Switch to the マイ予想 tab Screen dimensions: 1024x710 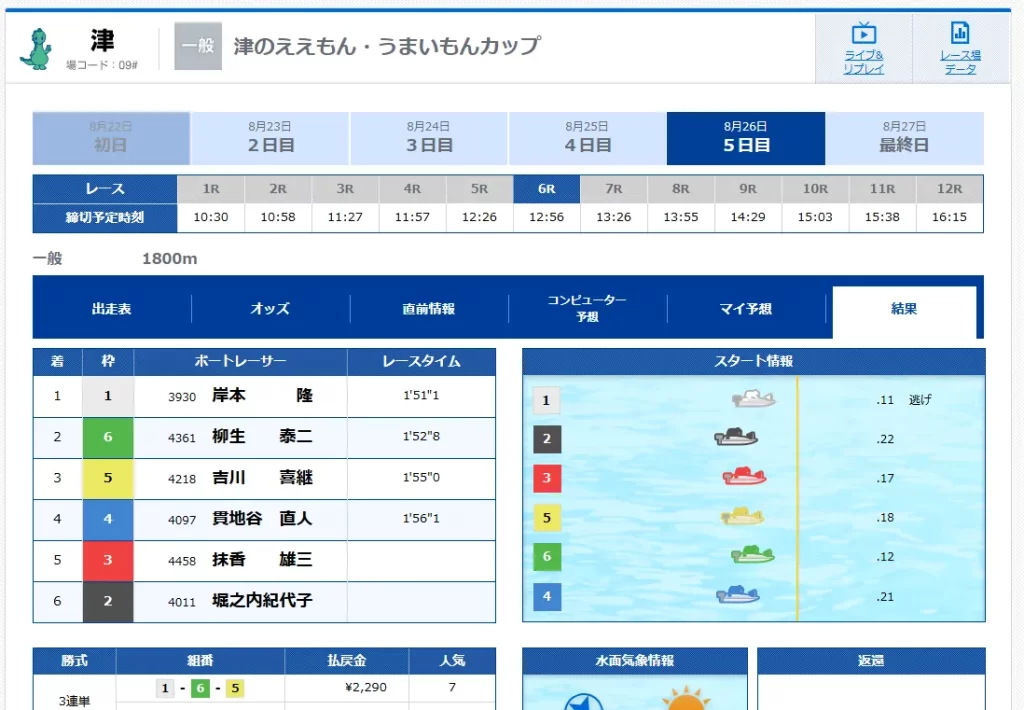[748, 310]
